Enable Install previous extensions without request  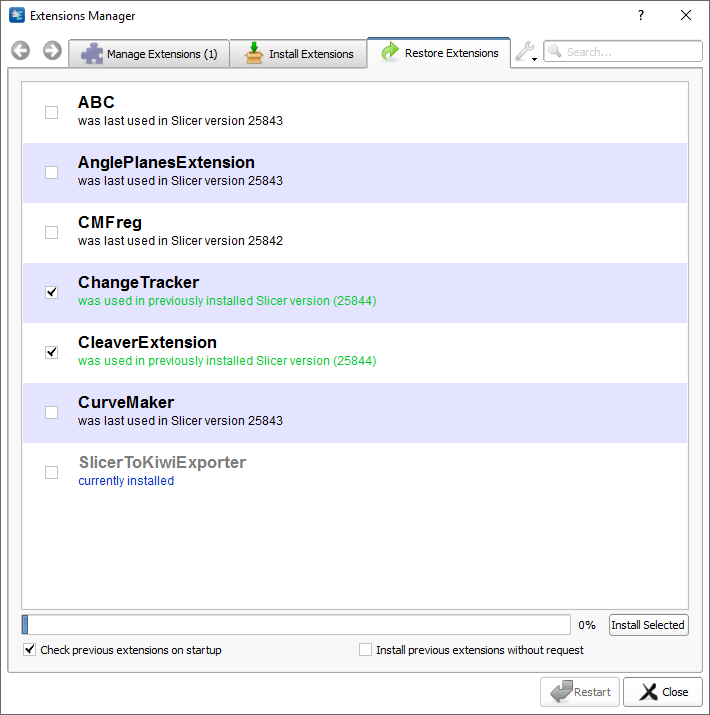pos(365,650)
